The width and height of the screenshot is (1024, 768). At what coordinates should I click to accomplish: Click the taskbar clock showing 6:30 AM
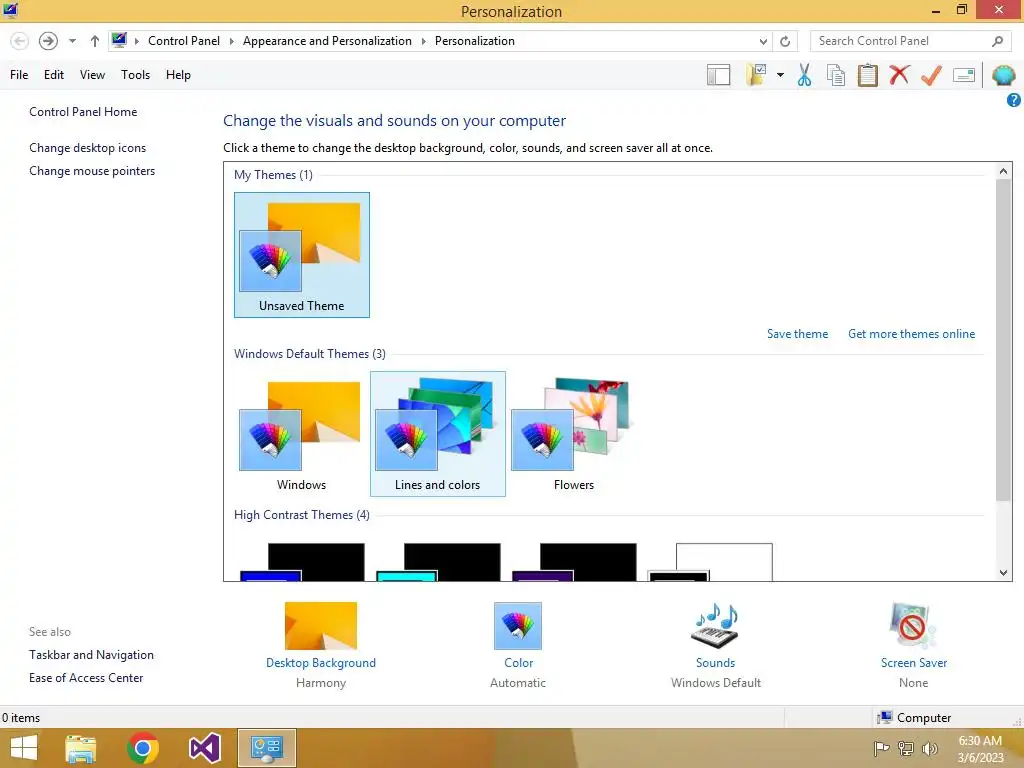click(x=980, y=749)
